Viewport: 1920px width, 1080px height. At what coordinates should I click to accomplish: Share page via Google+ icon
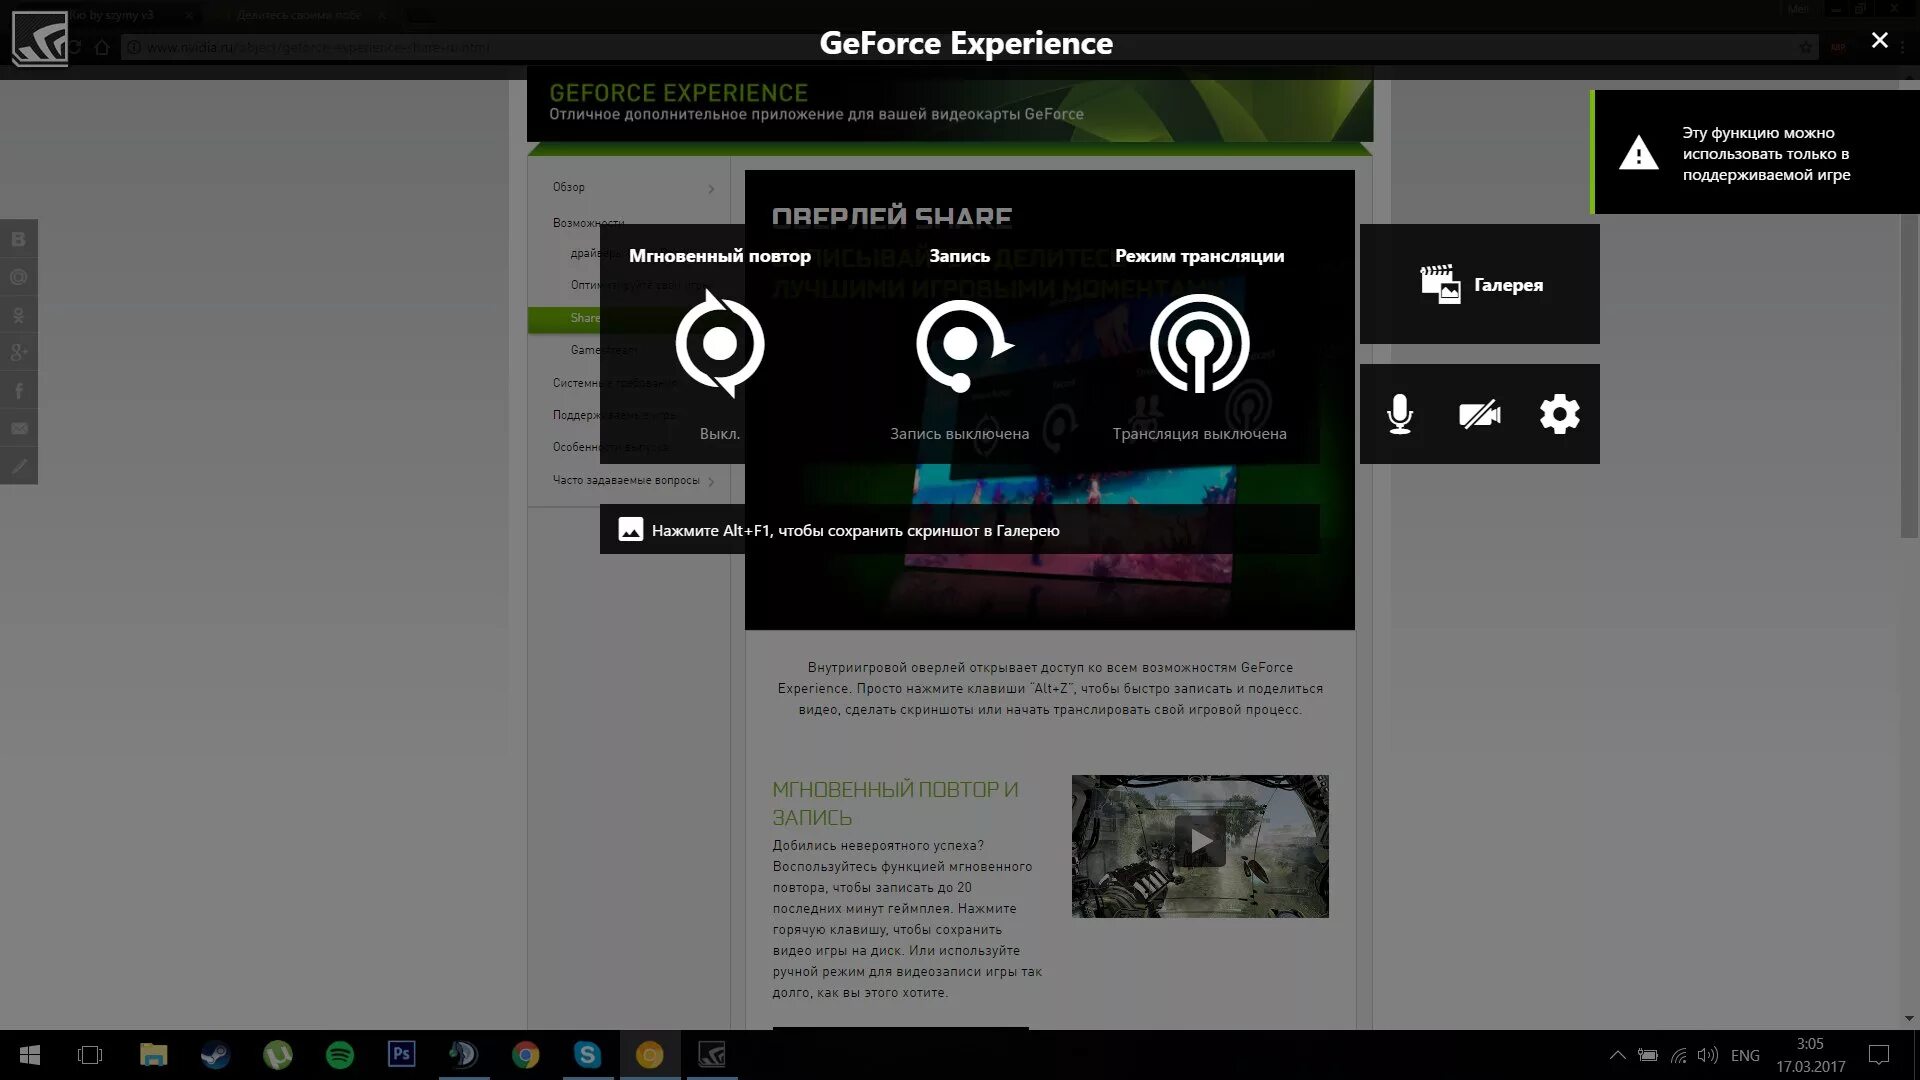point(18,353)
